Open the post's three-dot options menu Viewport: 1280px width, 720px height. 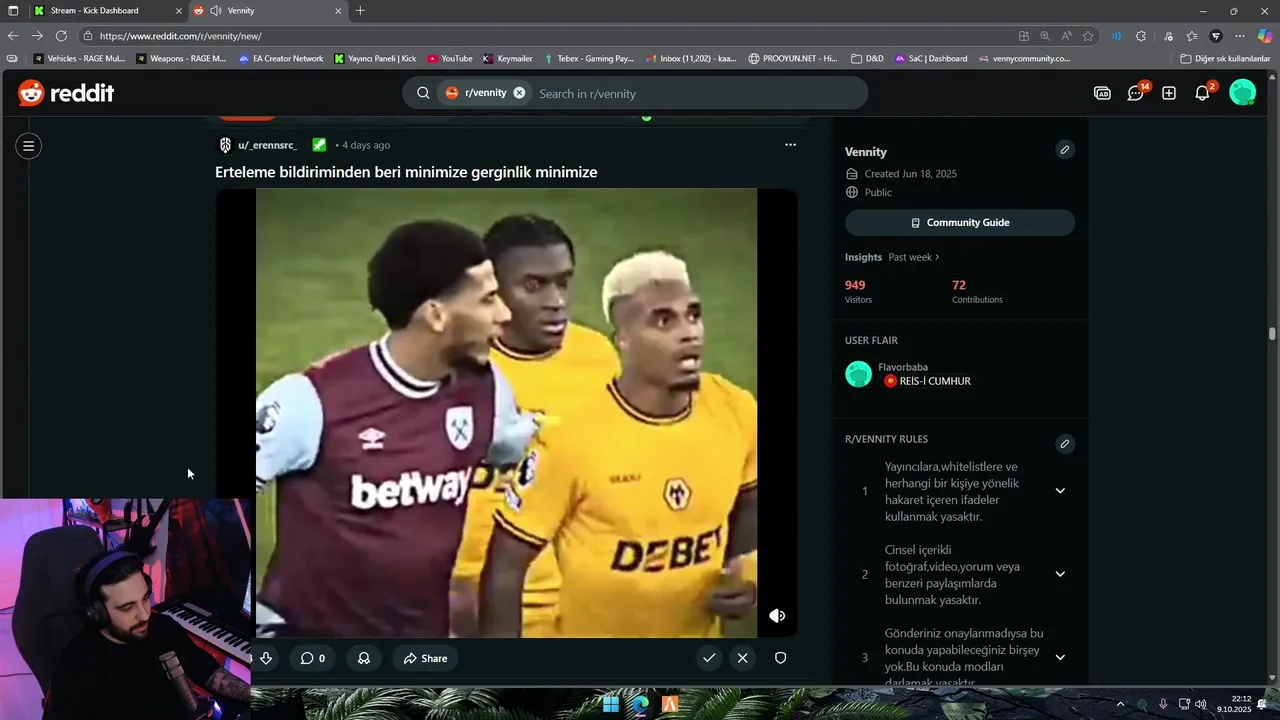pos(790,145)
